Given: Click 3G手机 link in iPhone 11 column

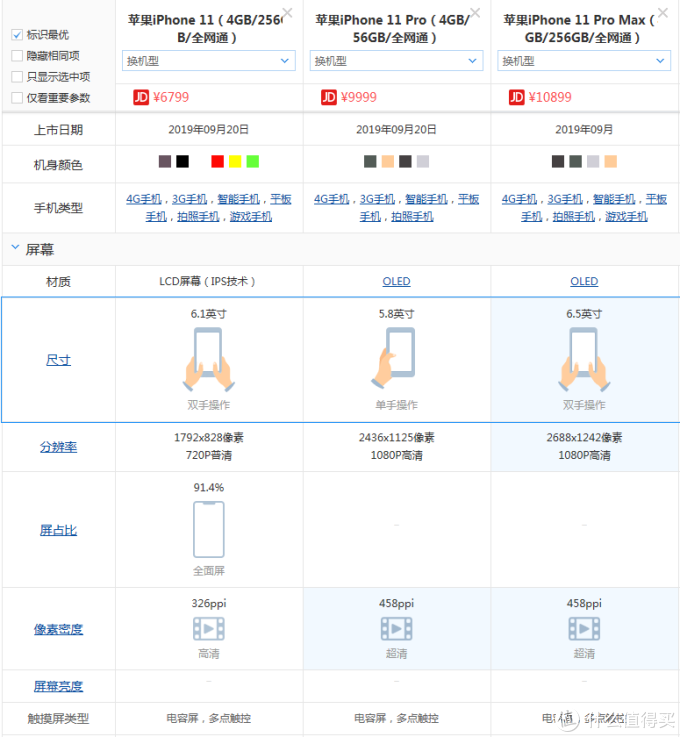Looking at the screenshot, I should point(189,199).
